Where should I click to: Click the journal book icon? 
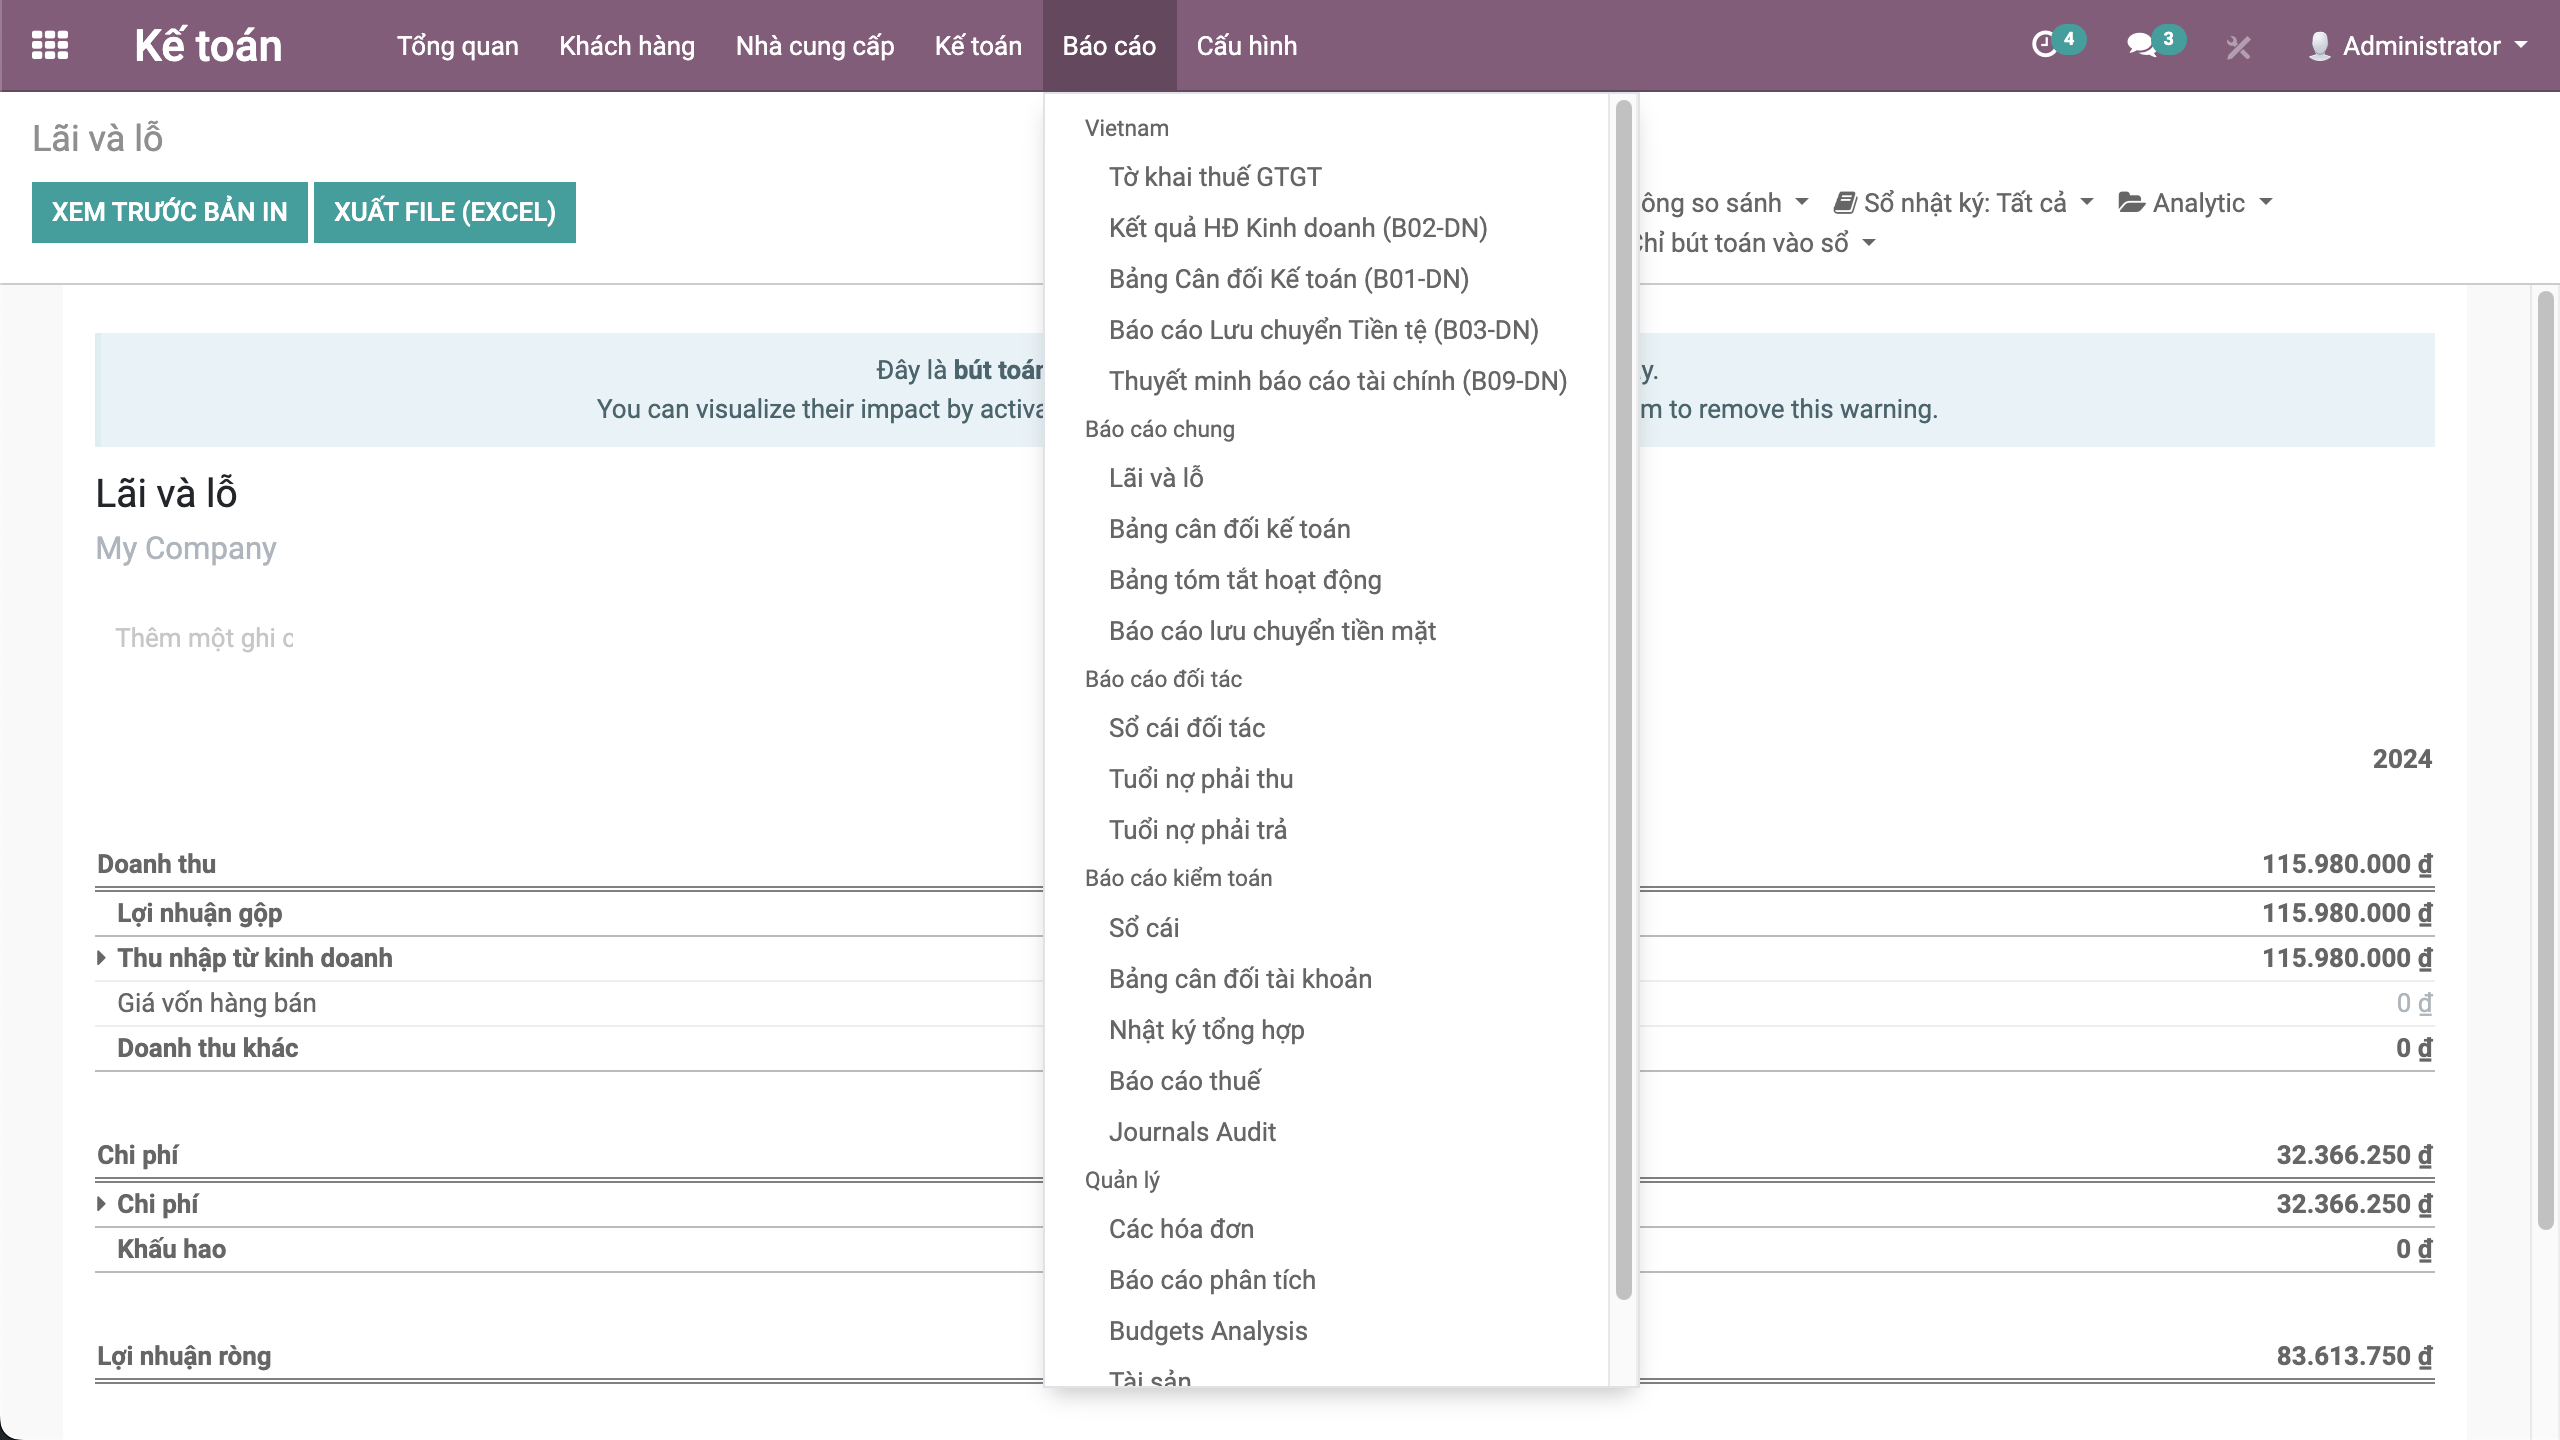[1845, 203]
